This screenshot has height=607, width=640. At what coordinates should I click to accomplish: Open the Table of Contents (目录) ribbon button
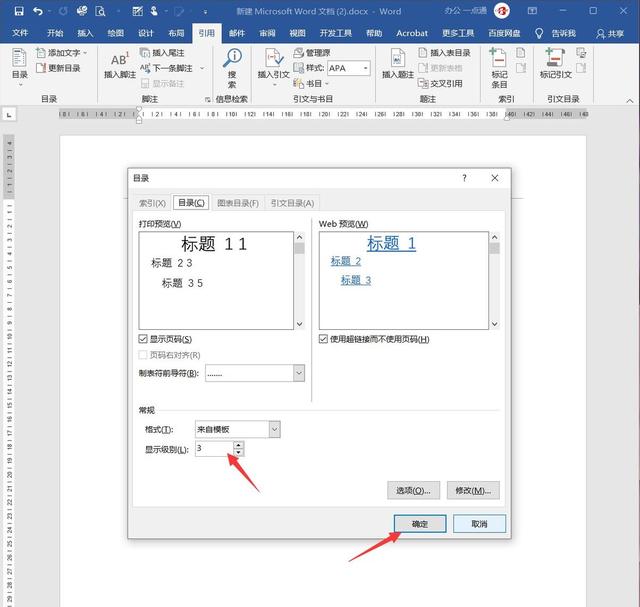tap(20, 67)
